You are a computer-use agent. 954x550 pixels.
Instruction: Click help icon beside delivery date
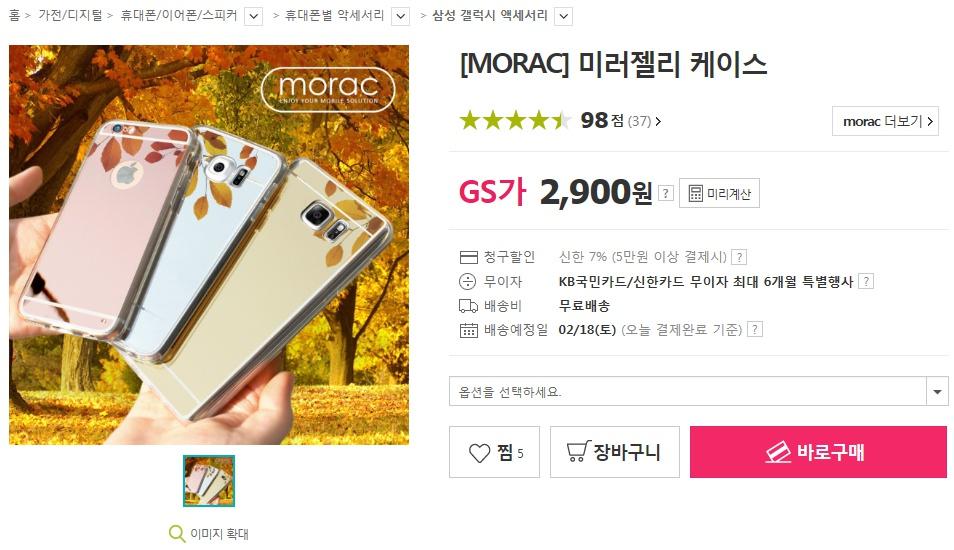755,329
